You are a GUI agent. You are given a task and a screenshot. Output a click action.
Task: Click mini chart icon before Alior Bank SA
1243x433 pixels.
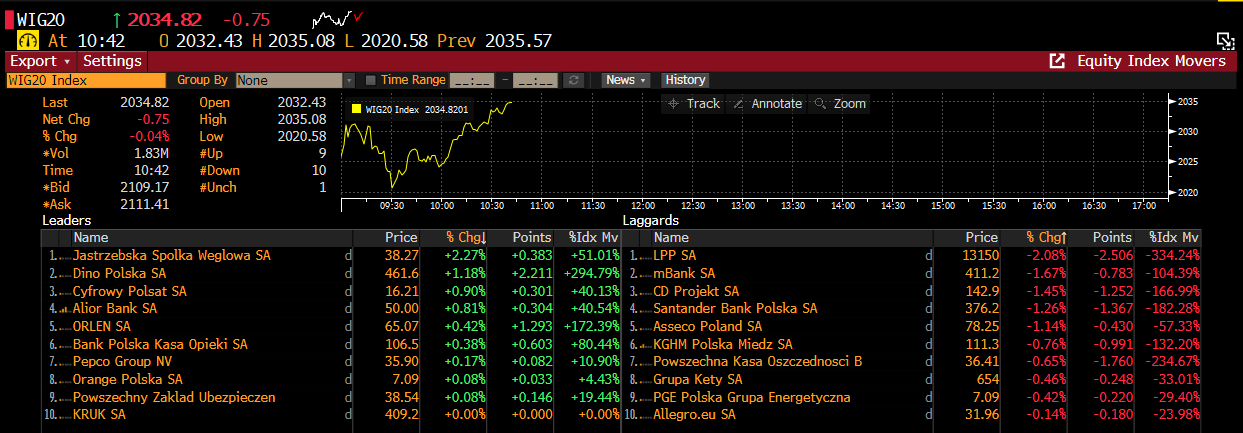click(65, 309)
